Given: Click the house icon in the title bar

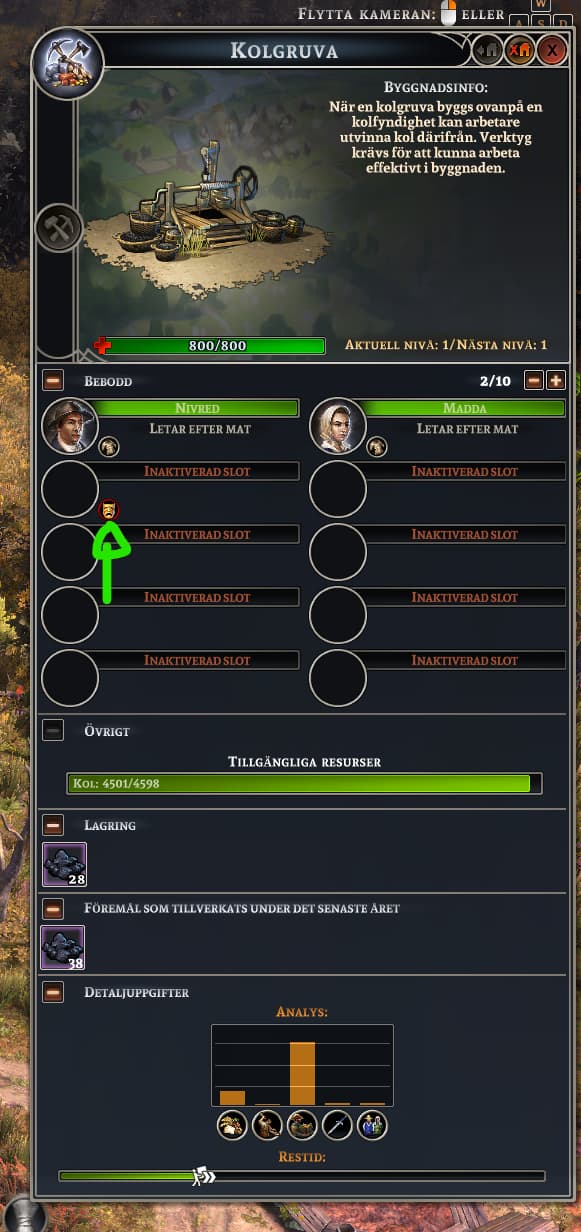Looking at the screenshot, I should tap(487, 49).
